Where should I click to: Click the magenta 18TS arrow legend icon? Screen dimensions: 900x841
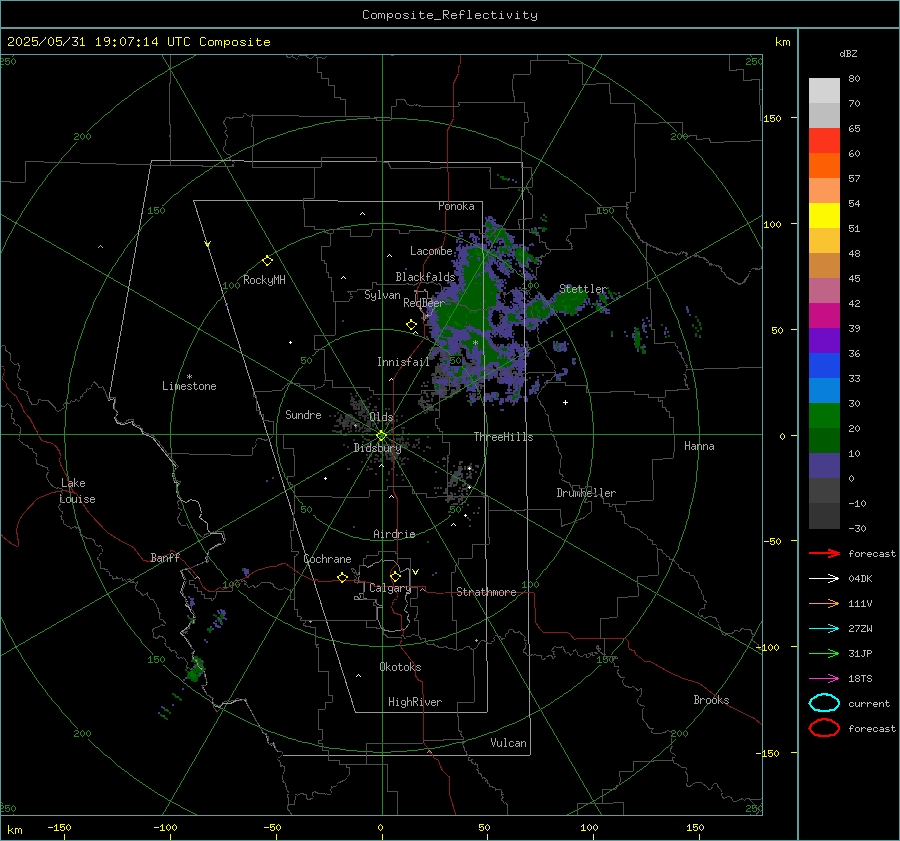click(824, 679)
